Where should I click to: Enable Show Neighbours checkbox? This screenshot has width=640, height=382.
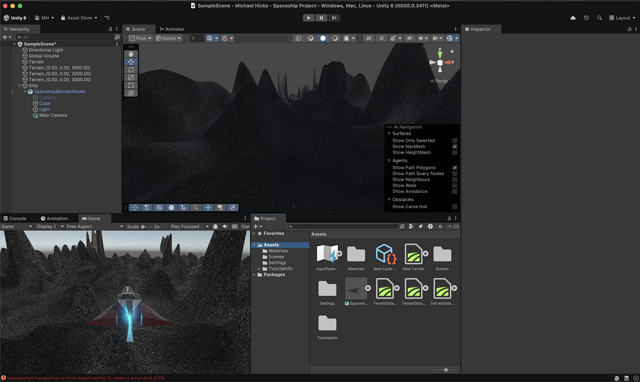tap(454, 180)
